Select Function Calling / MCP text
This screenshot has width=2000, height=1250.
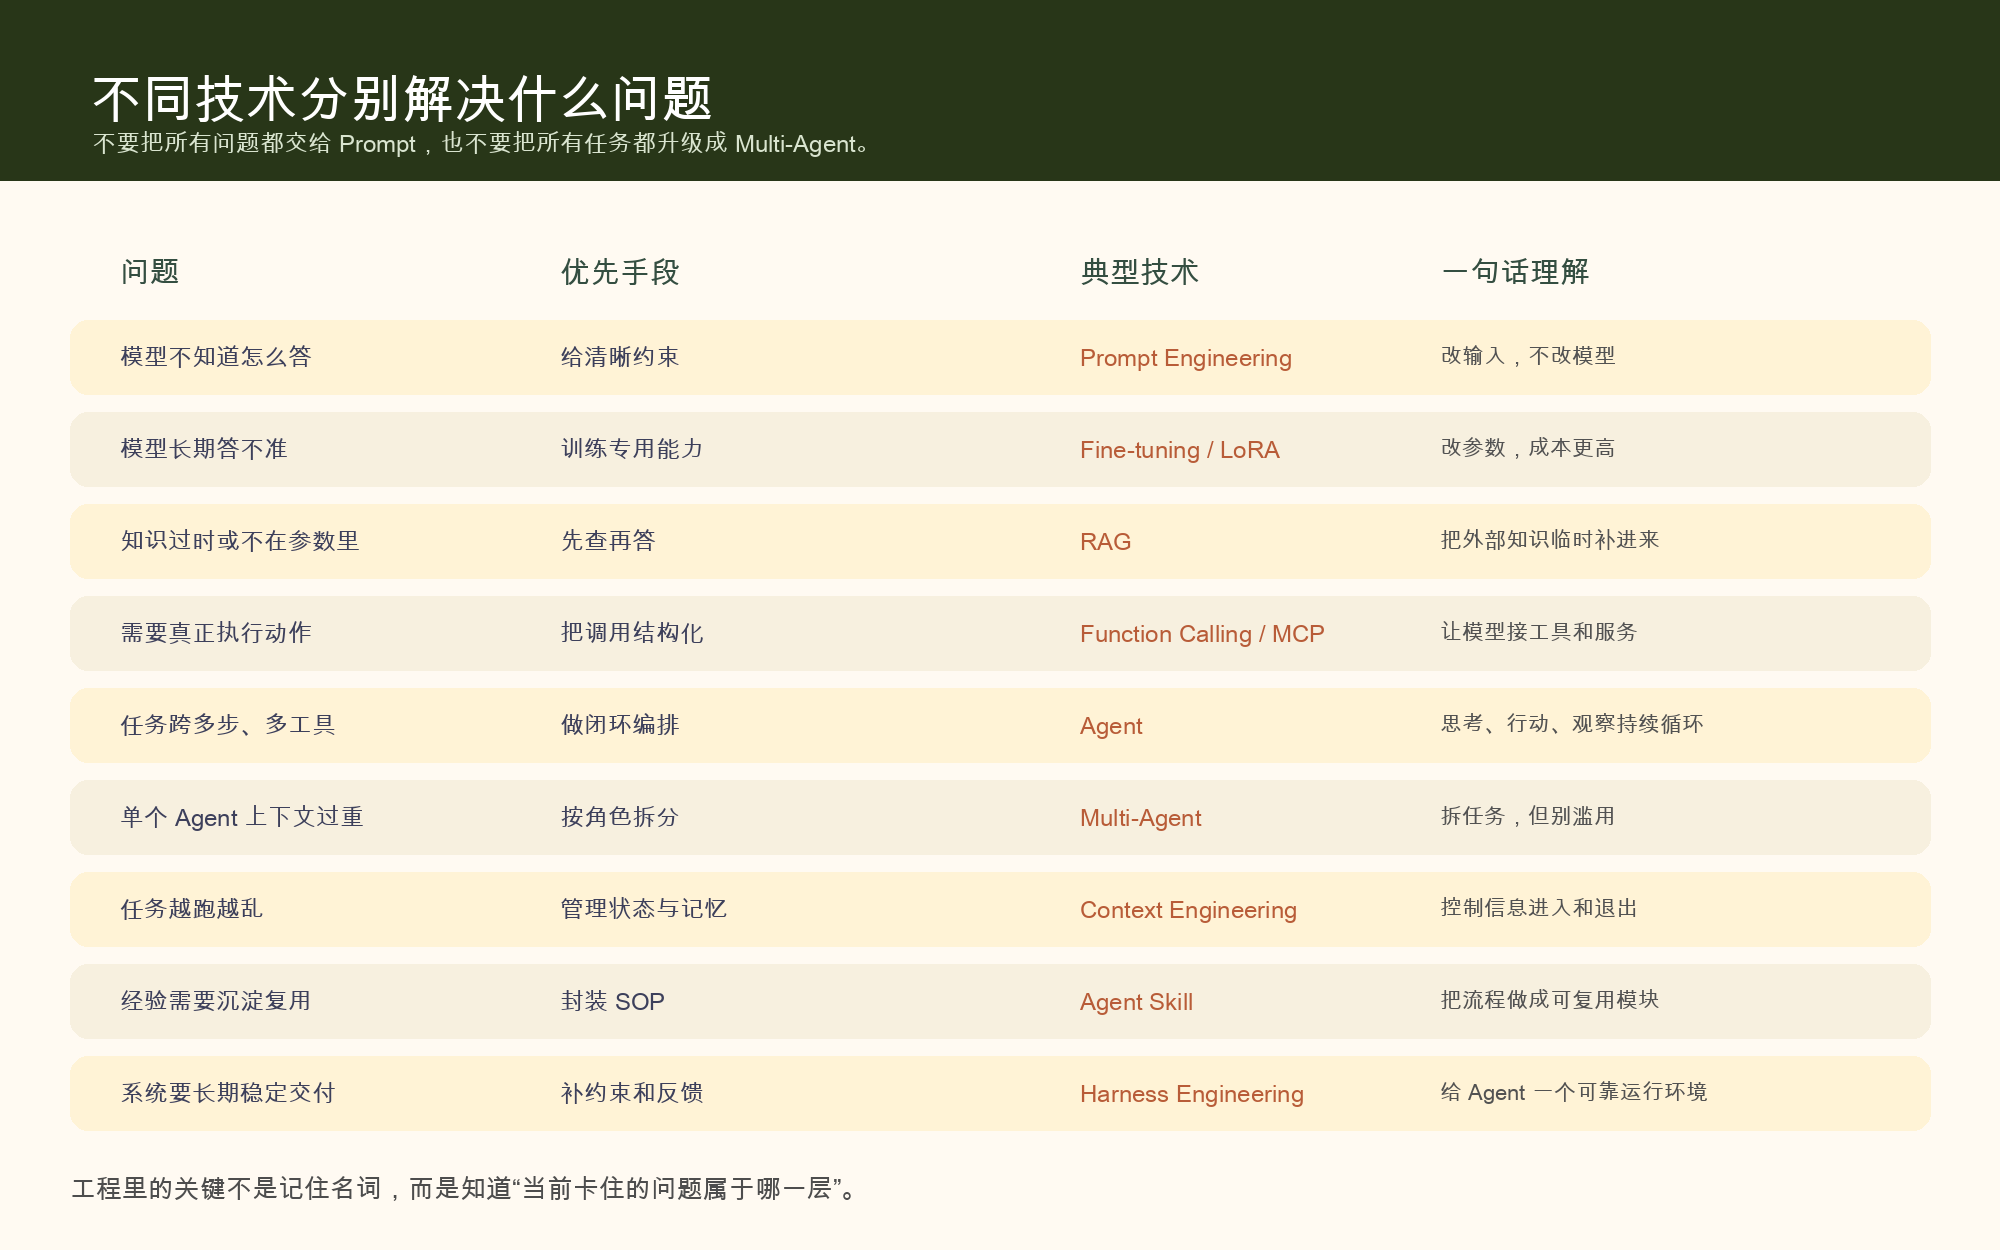pyautogui.click(x=1201, y=634)
